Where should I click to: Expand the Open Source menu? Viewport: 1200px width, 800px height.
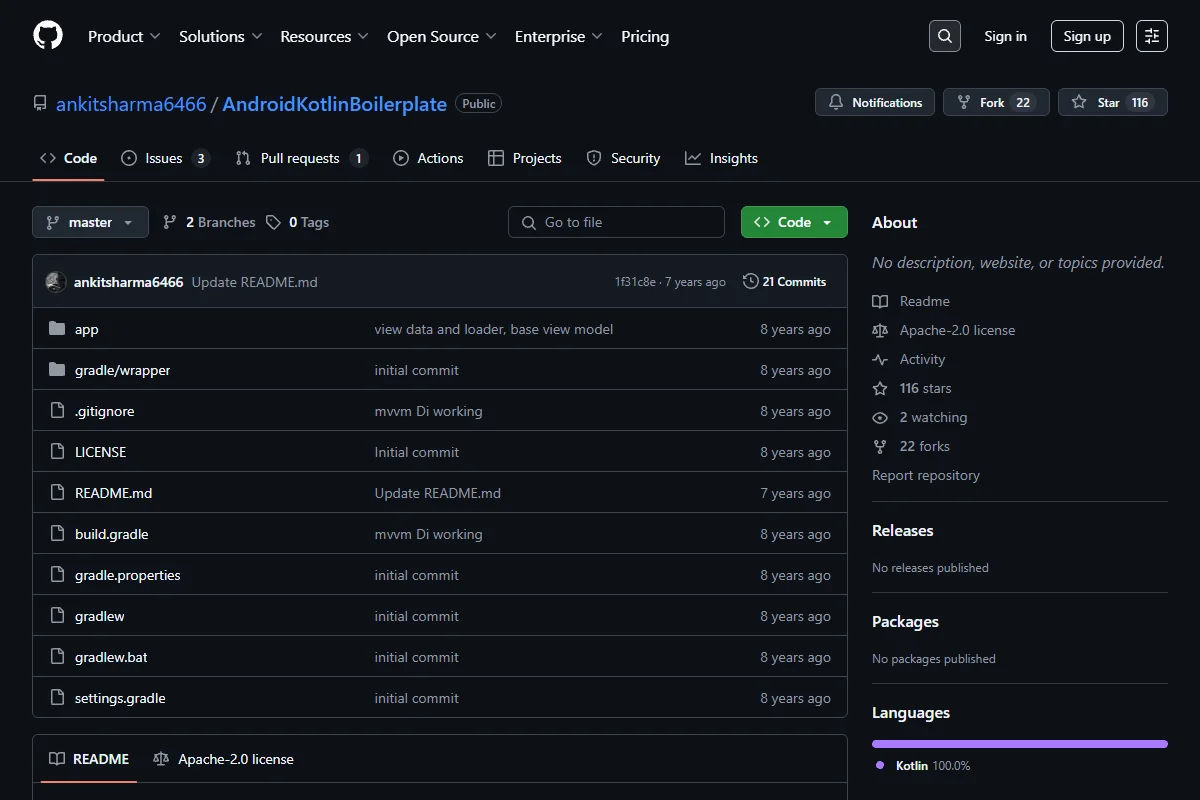click(442, 36)
